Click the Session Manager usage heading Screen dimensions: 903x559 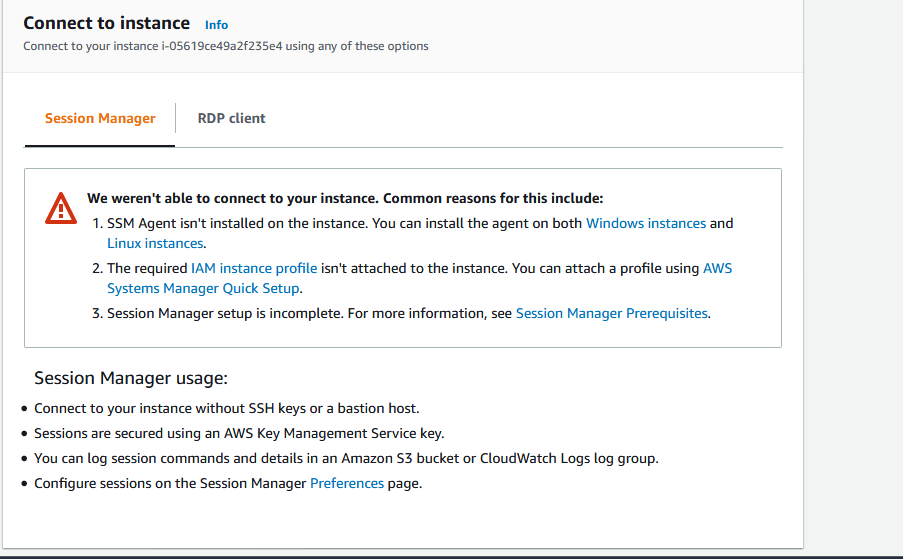131,378
